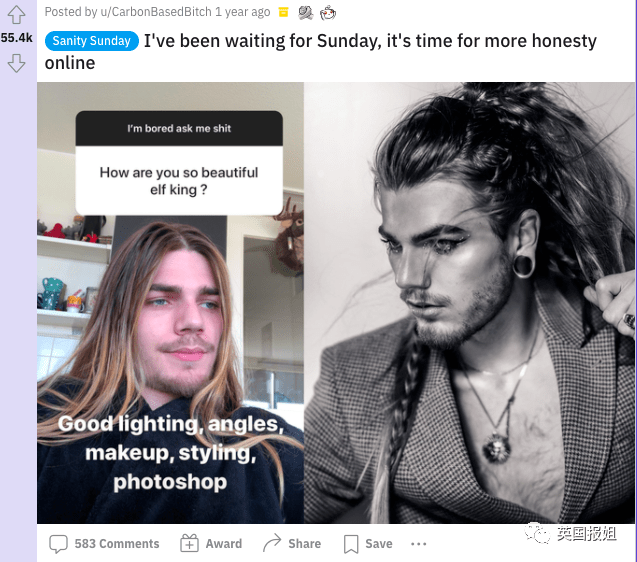Click the Award text button
The height and width of the screenshot is (562, 637).
pos(223,544)
